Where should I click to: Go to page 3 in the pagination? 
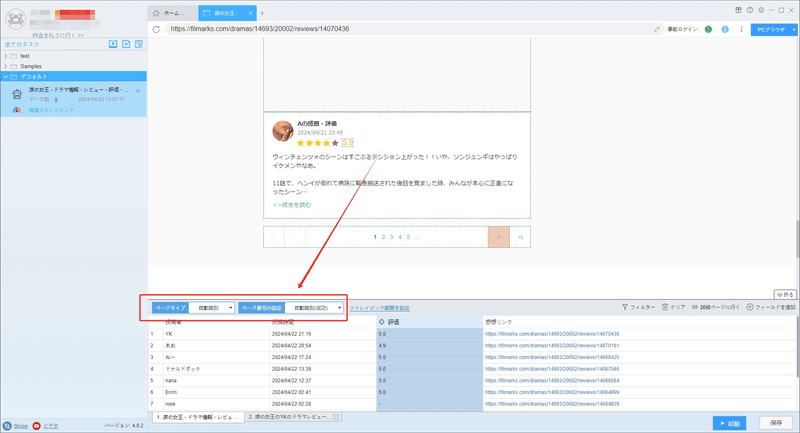coord(391,237)
